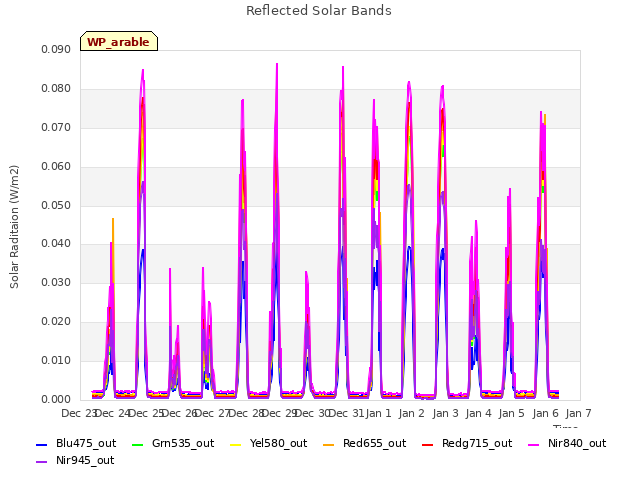This screenshot has width=640, height=480.
Task: Click the blue Blu475_out legend swatch
Action: coord(42,444)
